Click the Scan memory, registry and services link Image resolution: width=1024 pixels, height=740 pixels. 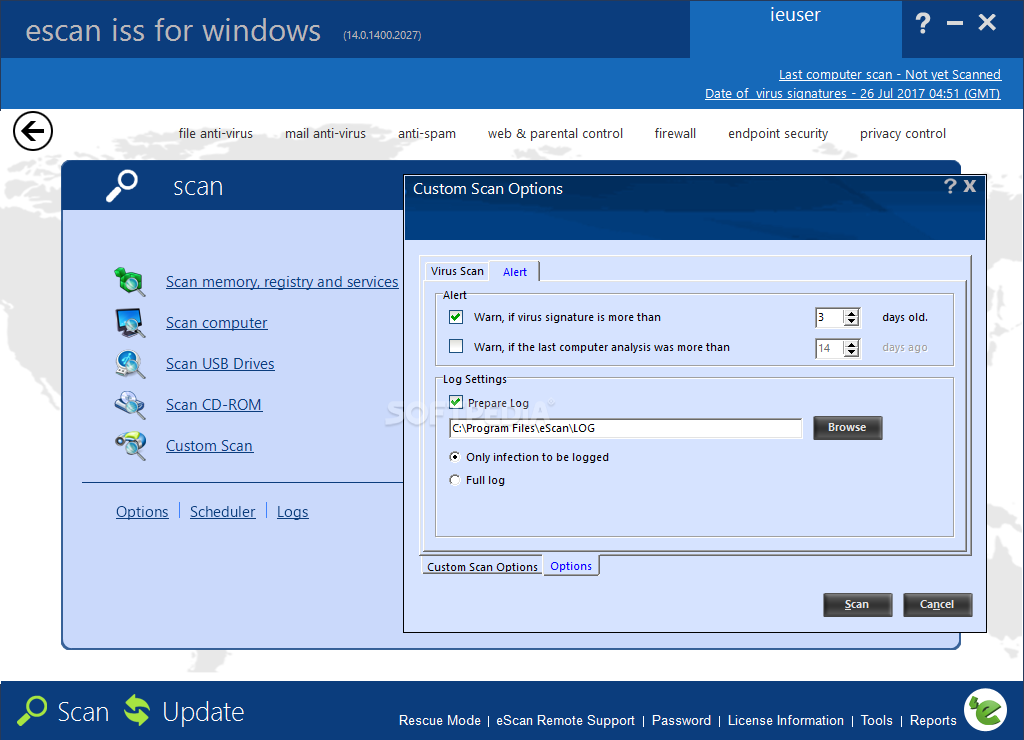282,282
